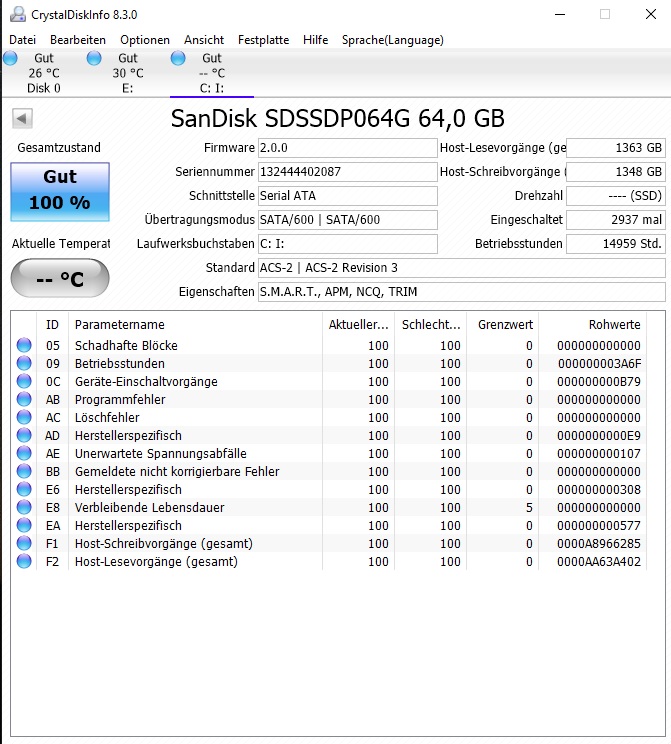Image resolution: width=671 pixels, height=744 pixels.
Task: Select the E: drive status orb
Action: click(x=94, y=58)
